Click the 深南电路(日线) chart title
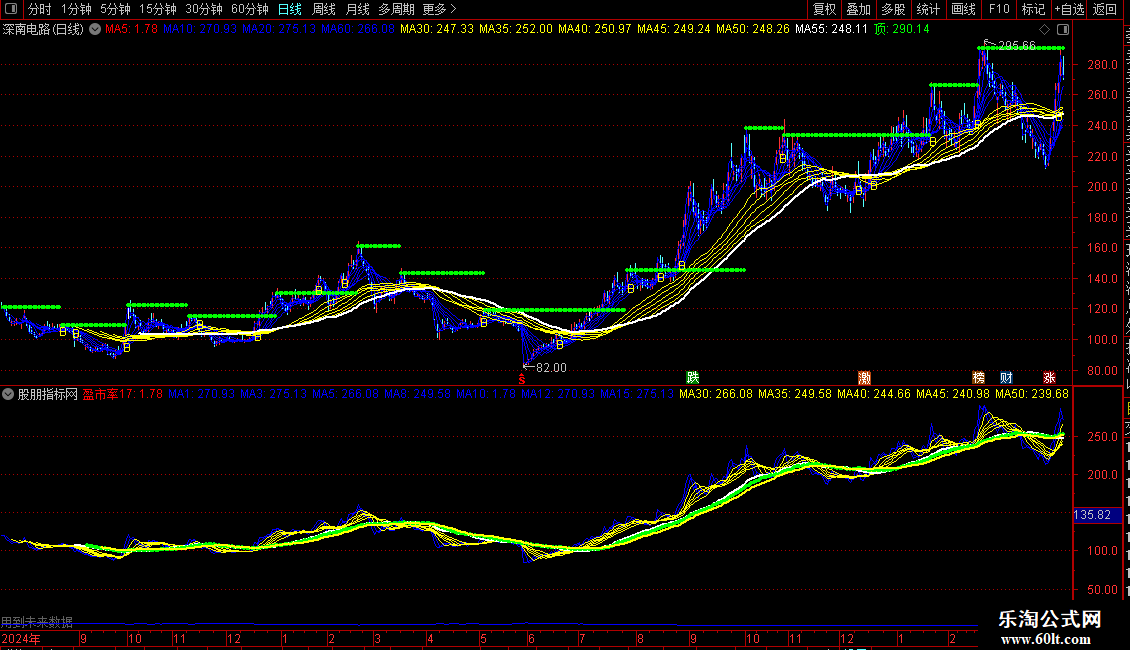 (43, 30)
